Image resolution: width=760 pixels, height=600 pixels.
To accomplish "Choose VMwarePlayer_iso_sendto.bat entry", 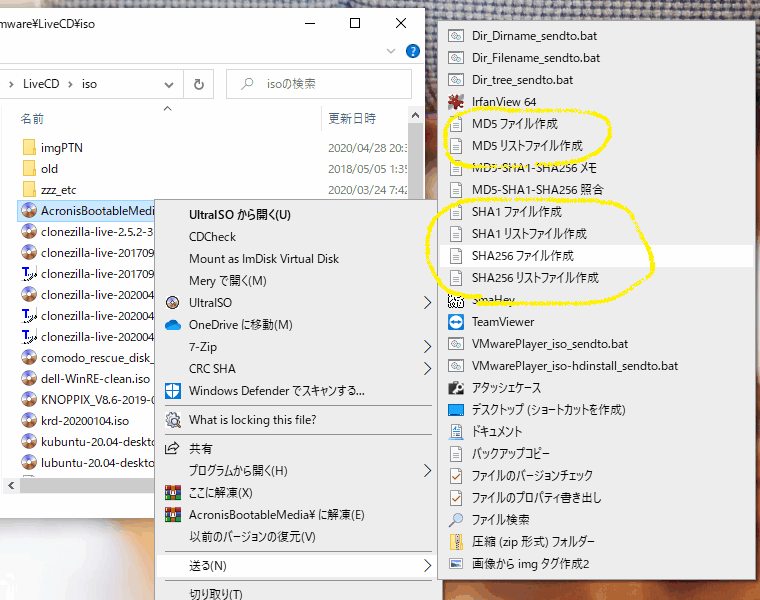I will click(x=550, y=344).
